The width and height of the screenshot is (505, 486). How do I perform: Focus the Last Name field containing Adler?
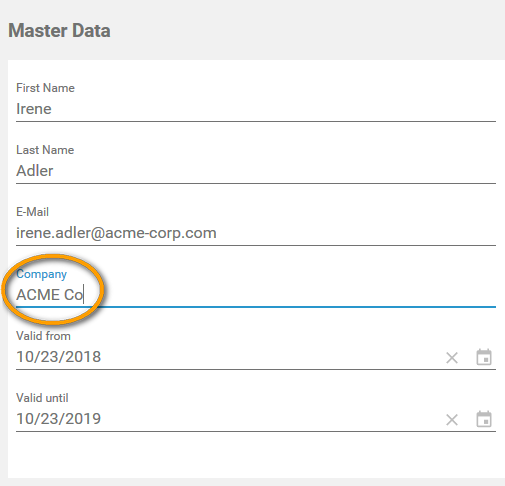click(256, 171)
